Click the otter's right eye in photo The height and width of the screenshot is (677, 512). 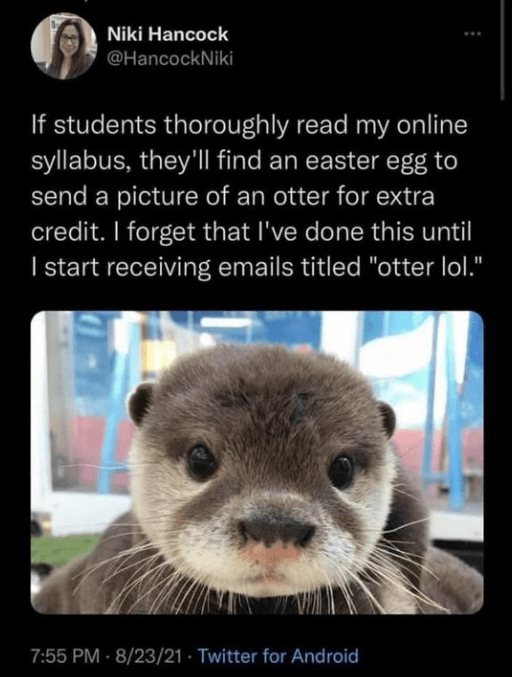(x=341, y=471)
